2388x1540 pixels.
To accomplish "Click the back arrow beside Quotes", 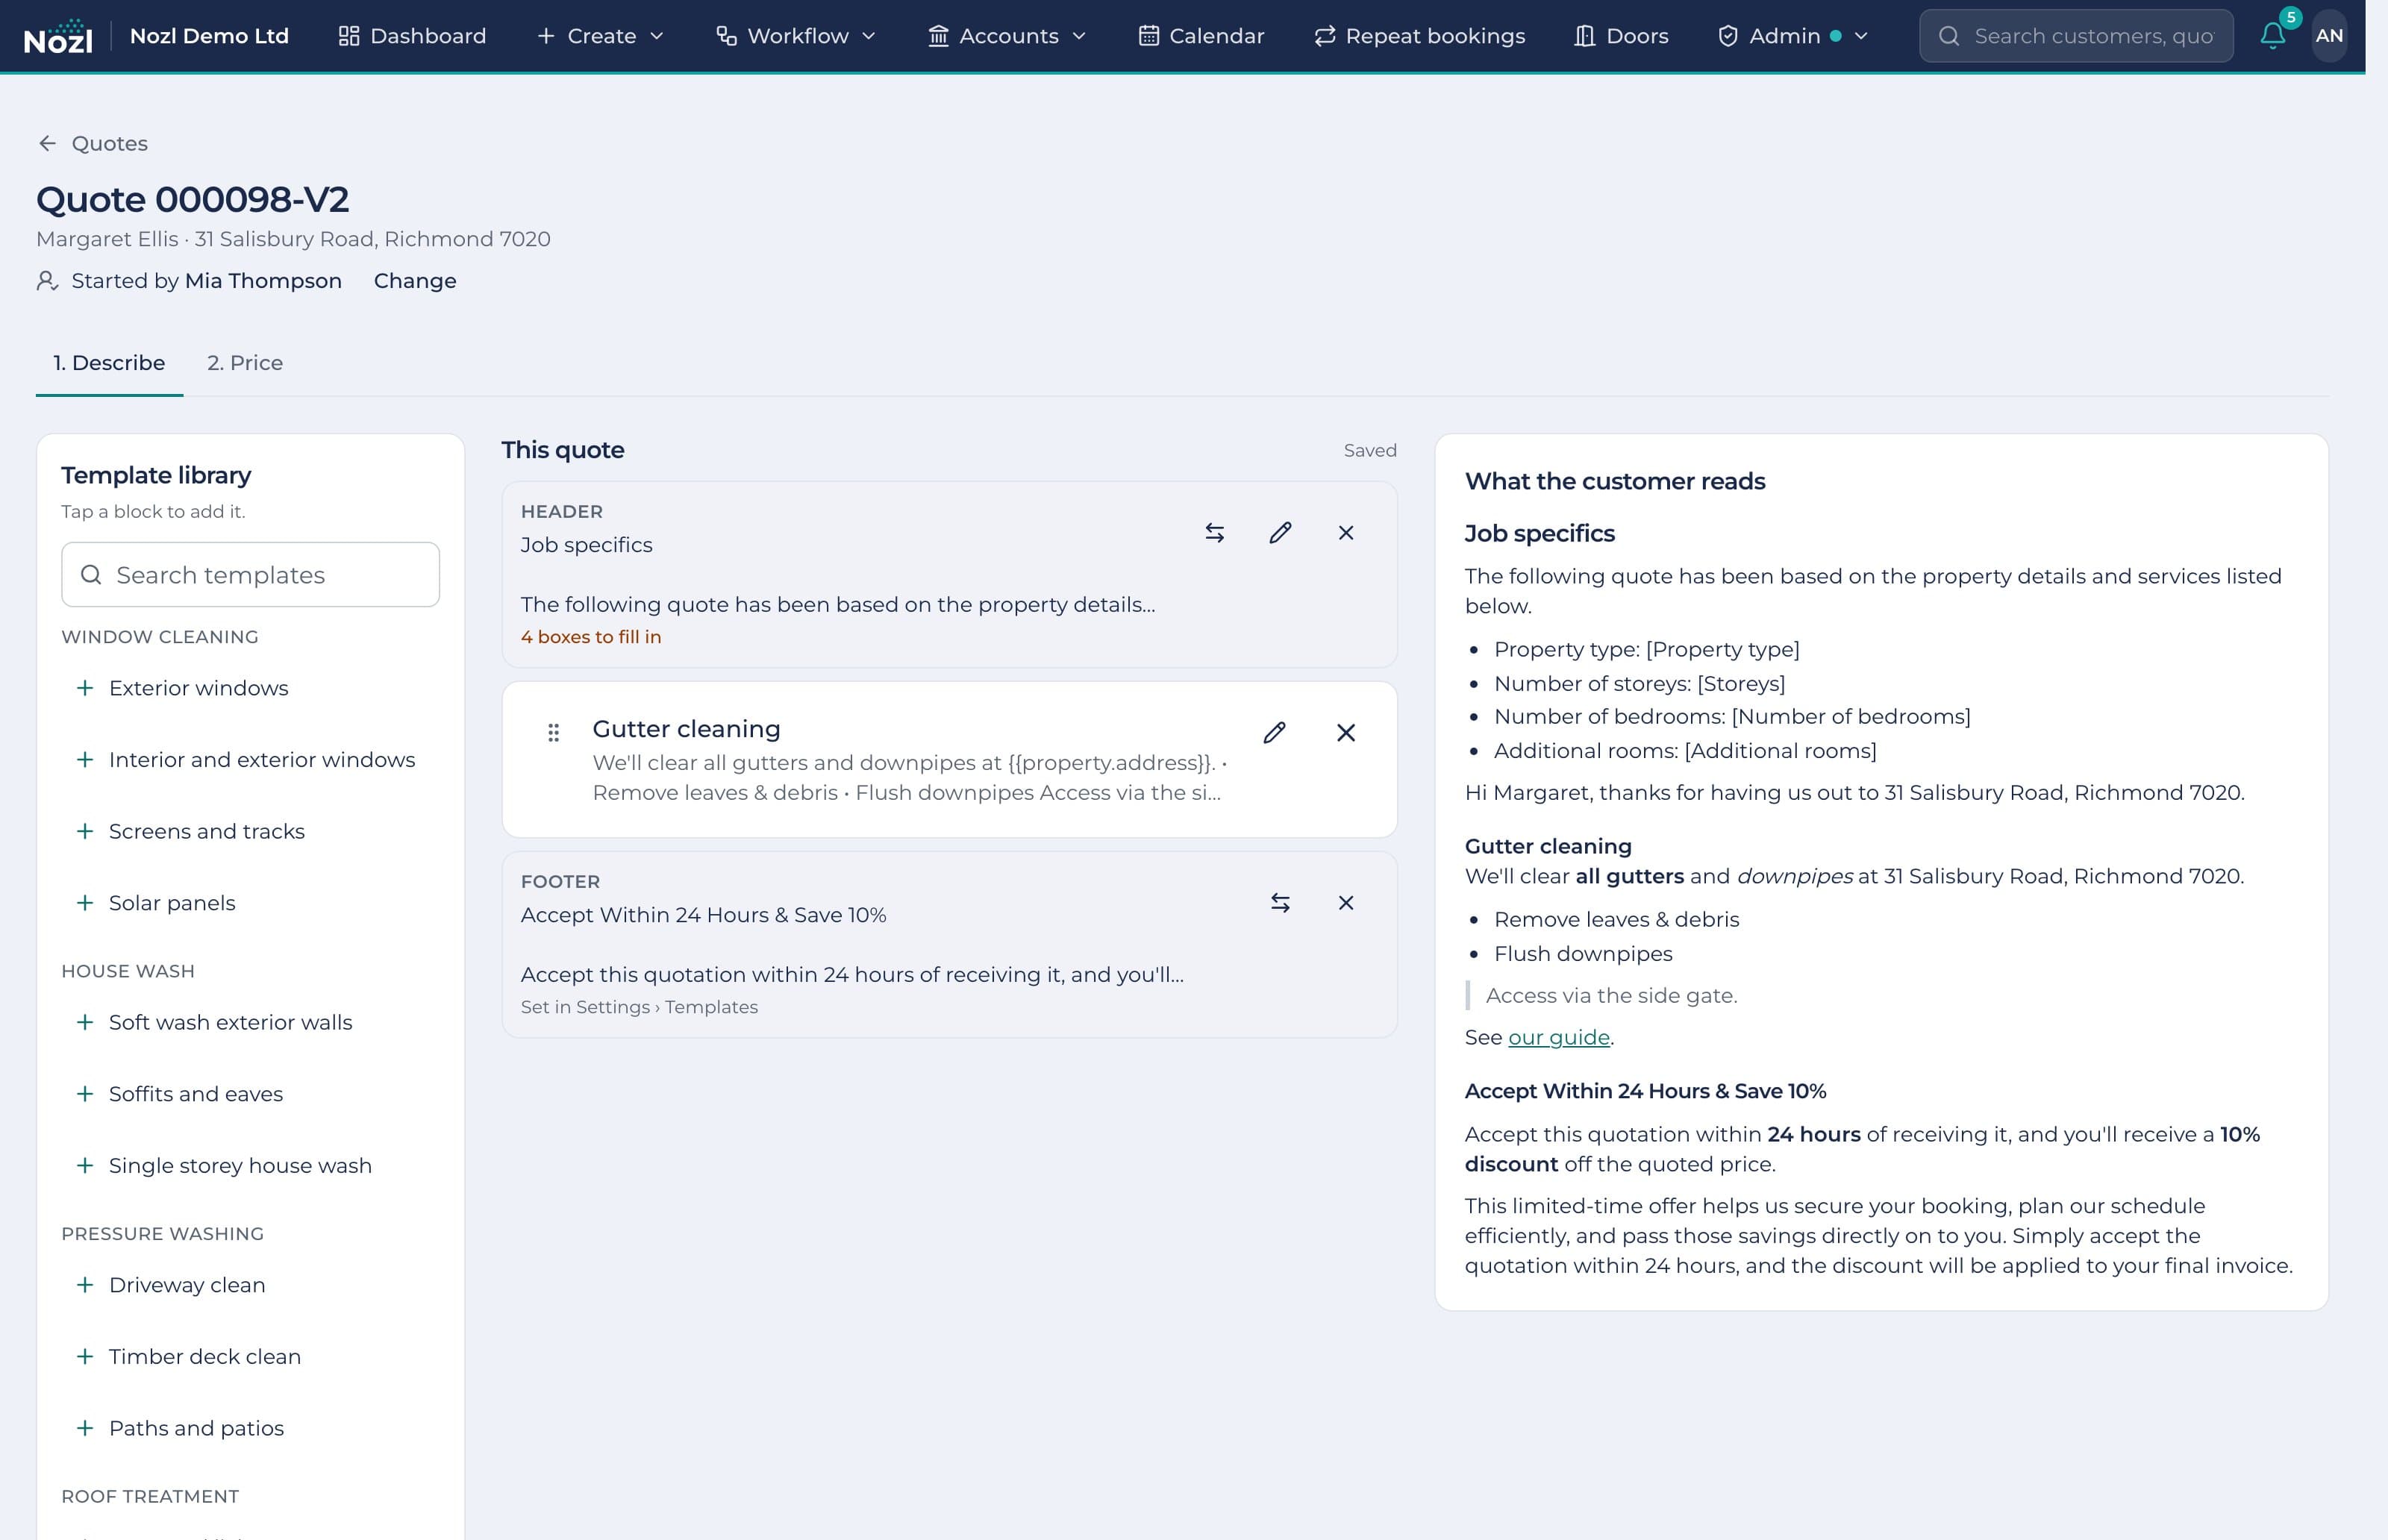I will (47, 143).
